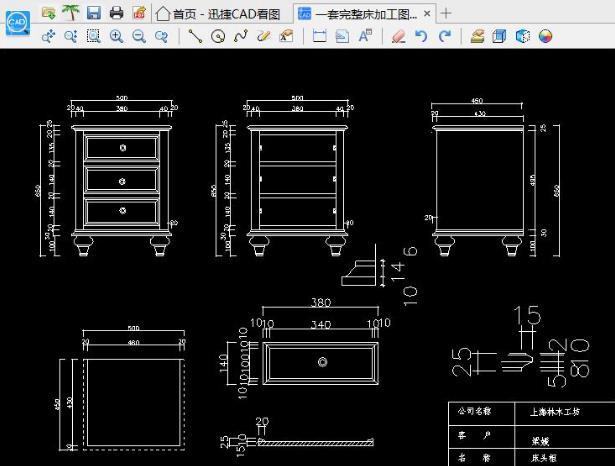Click the save floppy disk icon
The height and width of the screenshot is (466, 615).
(94, 13)
